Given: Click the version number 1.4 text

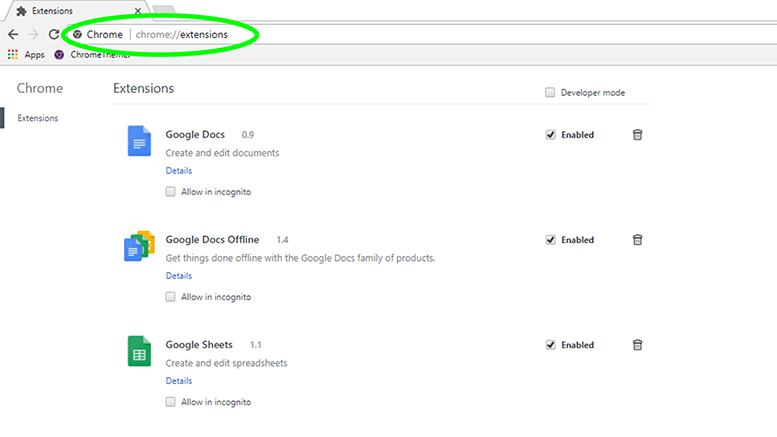Looking at the screenshot, I should click(282, 240).
